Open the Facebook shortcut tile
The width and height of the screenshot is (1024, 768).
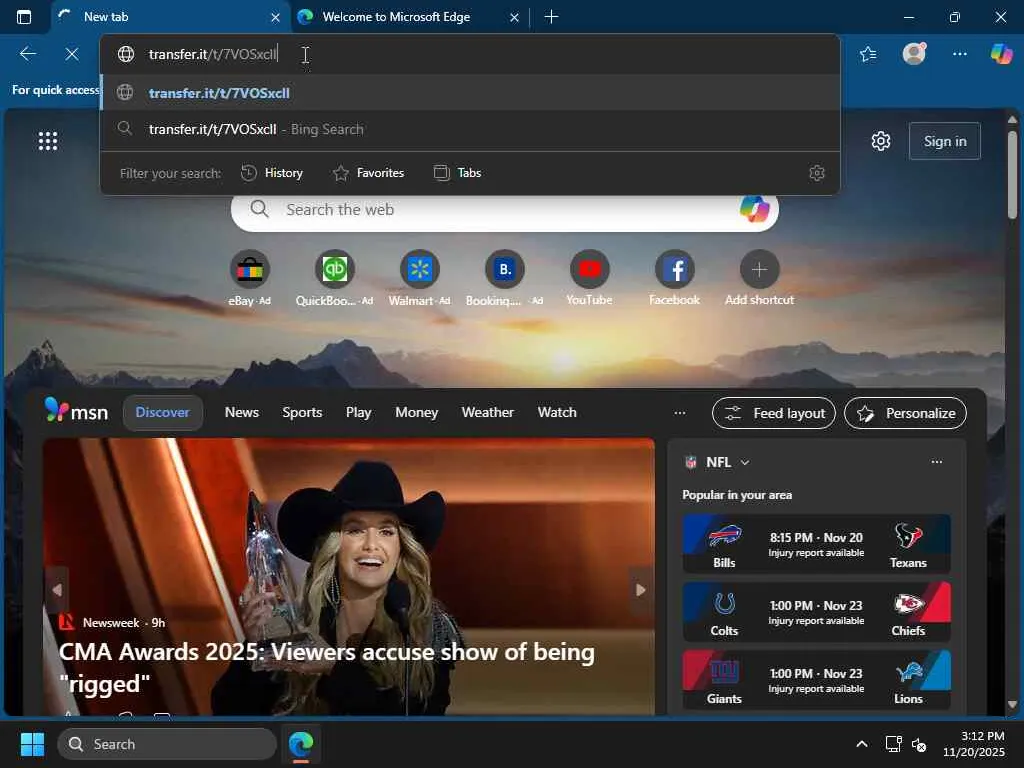click(674, 270)
